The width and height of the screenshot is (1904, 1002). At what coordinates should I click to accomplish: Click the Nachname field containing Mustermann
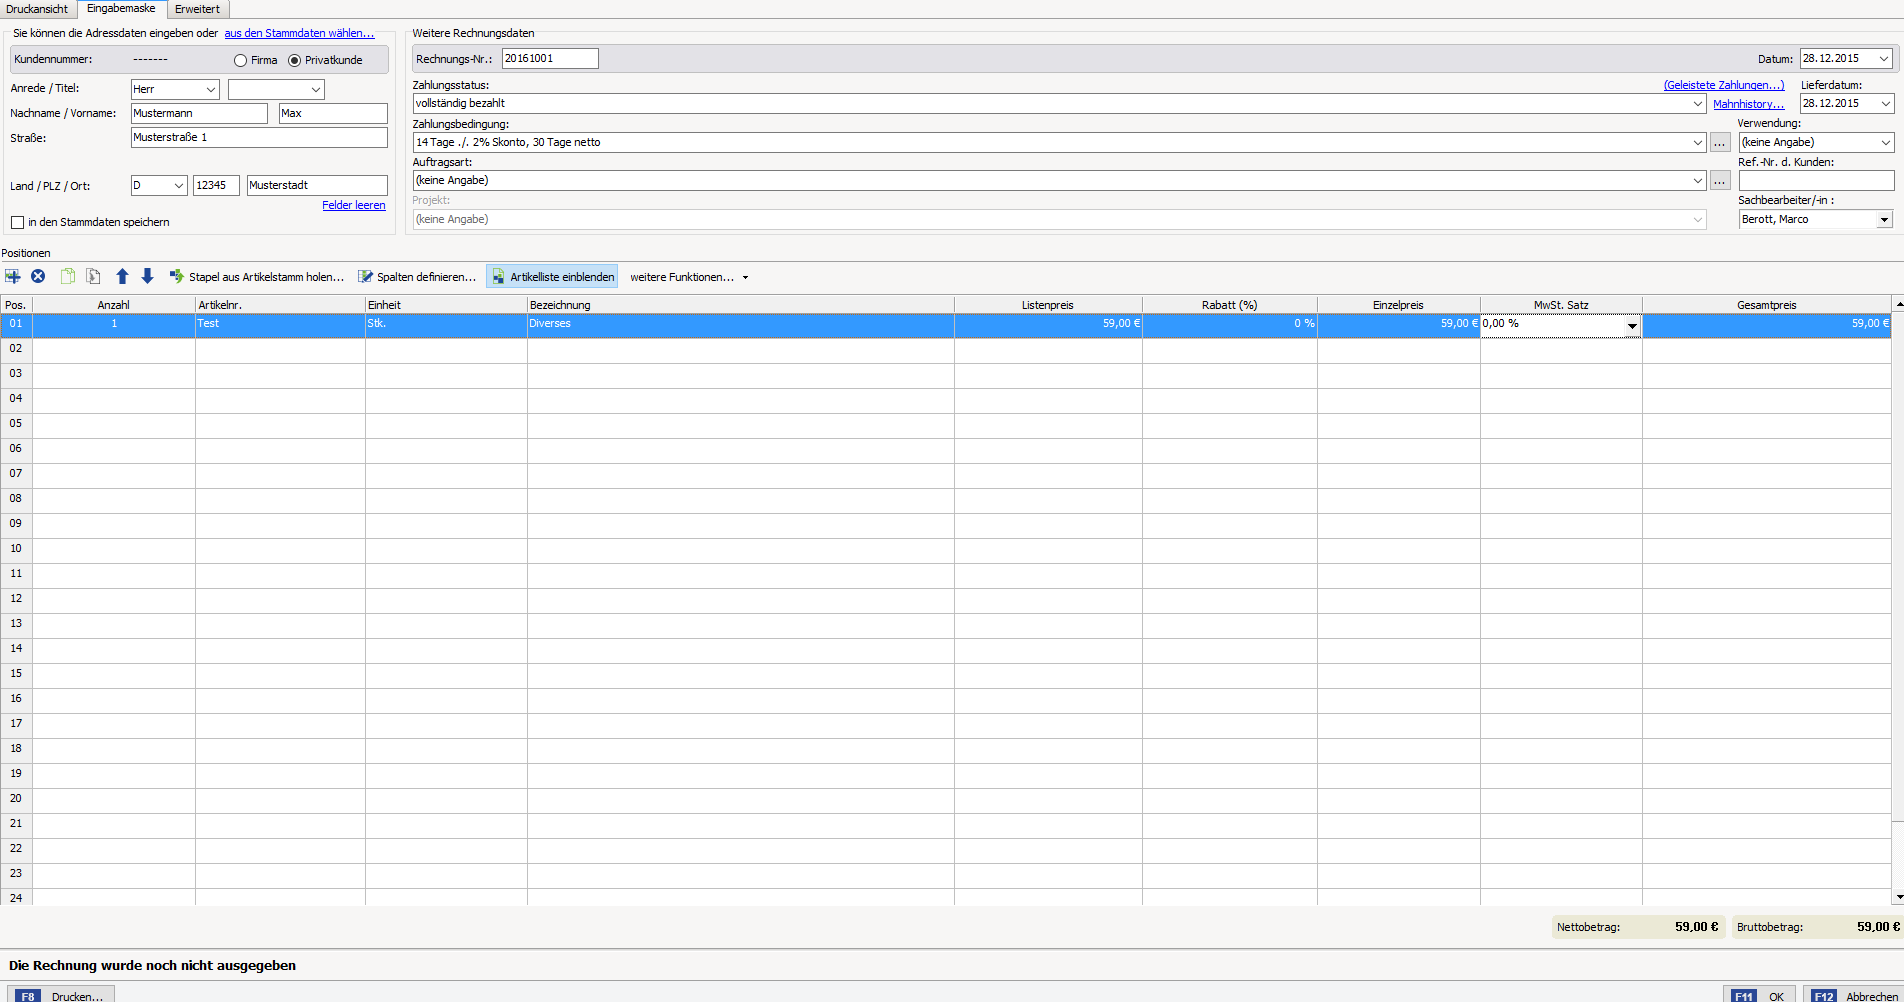pos(199,114)
